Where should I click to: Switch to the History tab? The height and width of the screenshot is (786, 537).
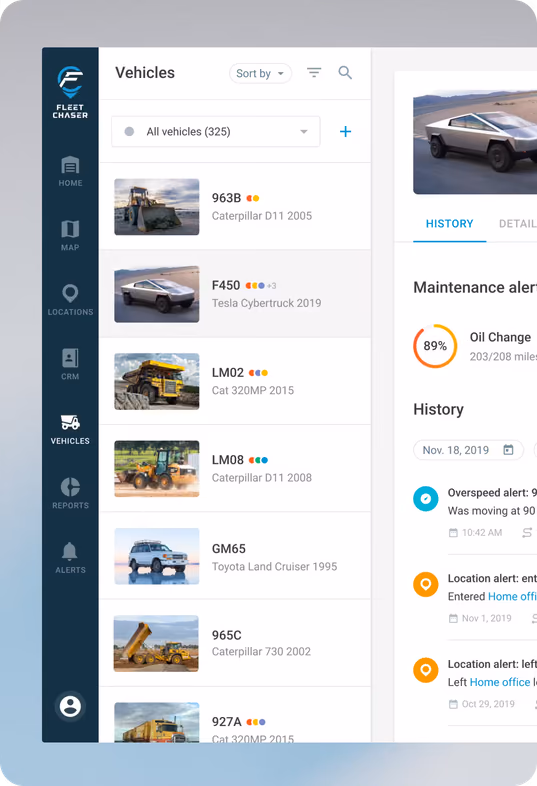pos(449,224)
